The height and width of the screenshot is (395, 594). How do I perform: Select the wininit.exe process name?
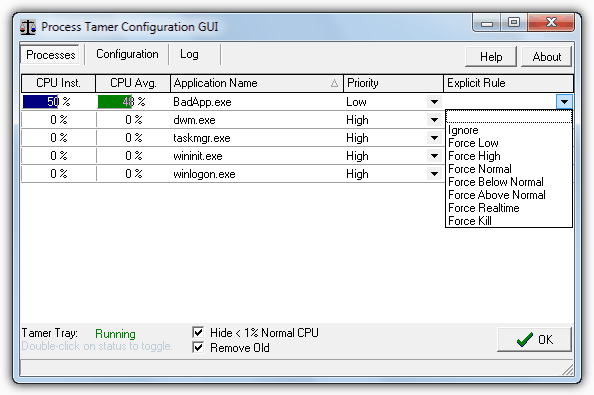point(198,156)
